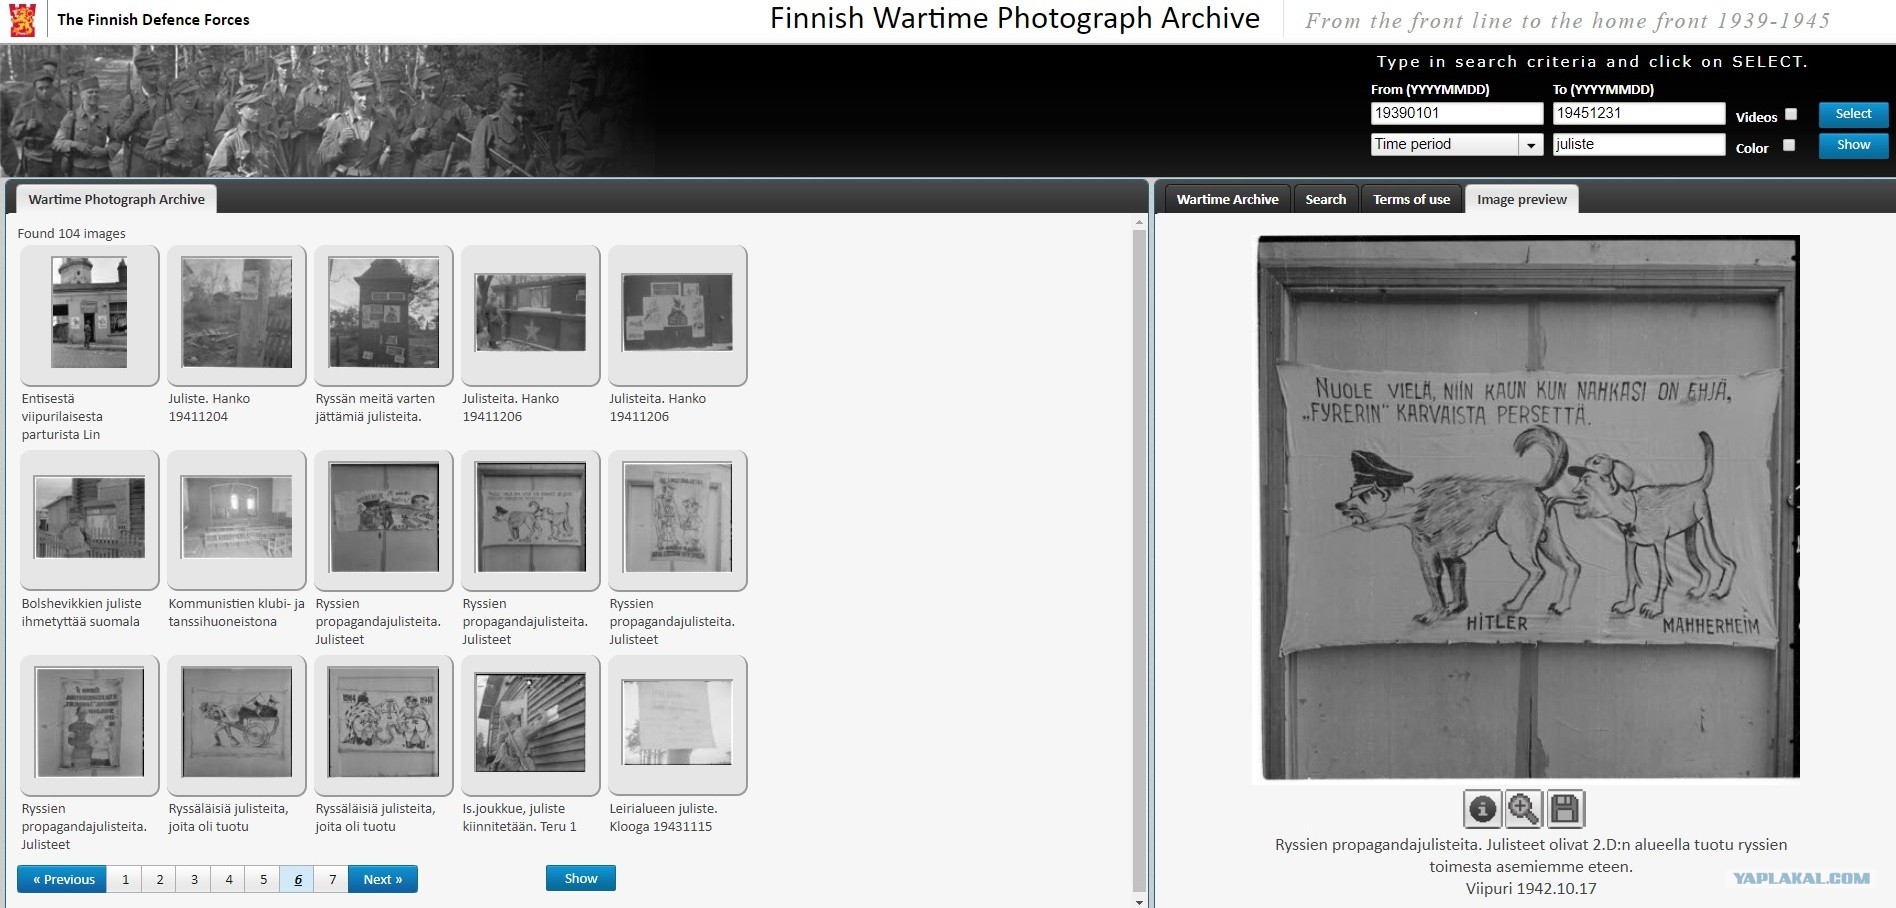The image size is (1896, 908).
Task: Open image information (i) icon
Action: click(x=1482, y=809)
